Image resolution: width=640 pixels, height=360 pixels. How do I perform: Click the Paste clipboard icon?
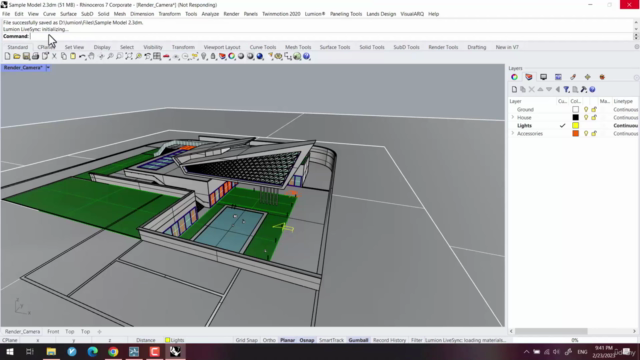pos(73,56)
